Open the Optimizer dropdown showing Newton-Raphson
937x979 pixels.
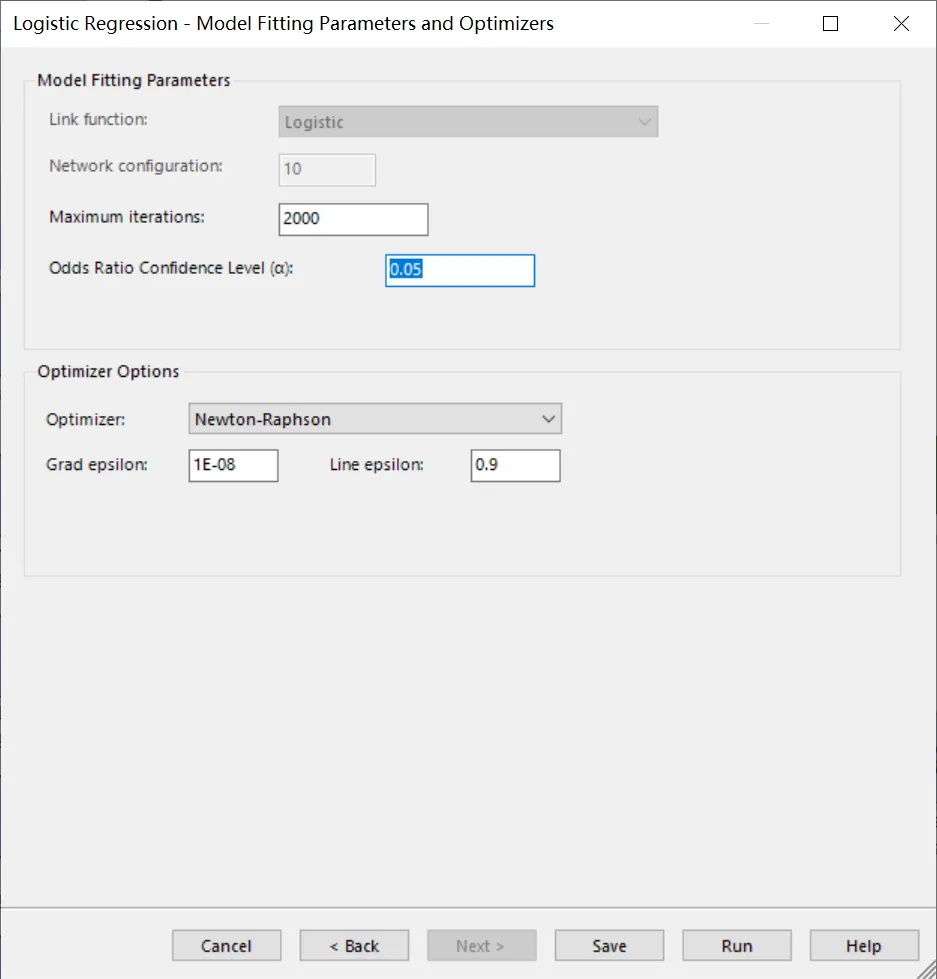[375, 419]
